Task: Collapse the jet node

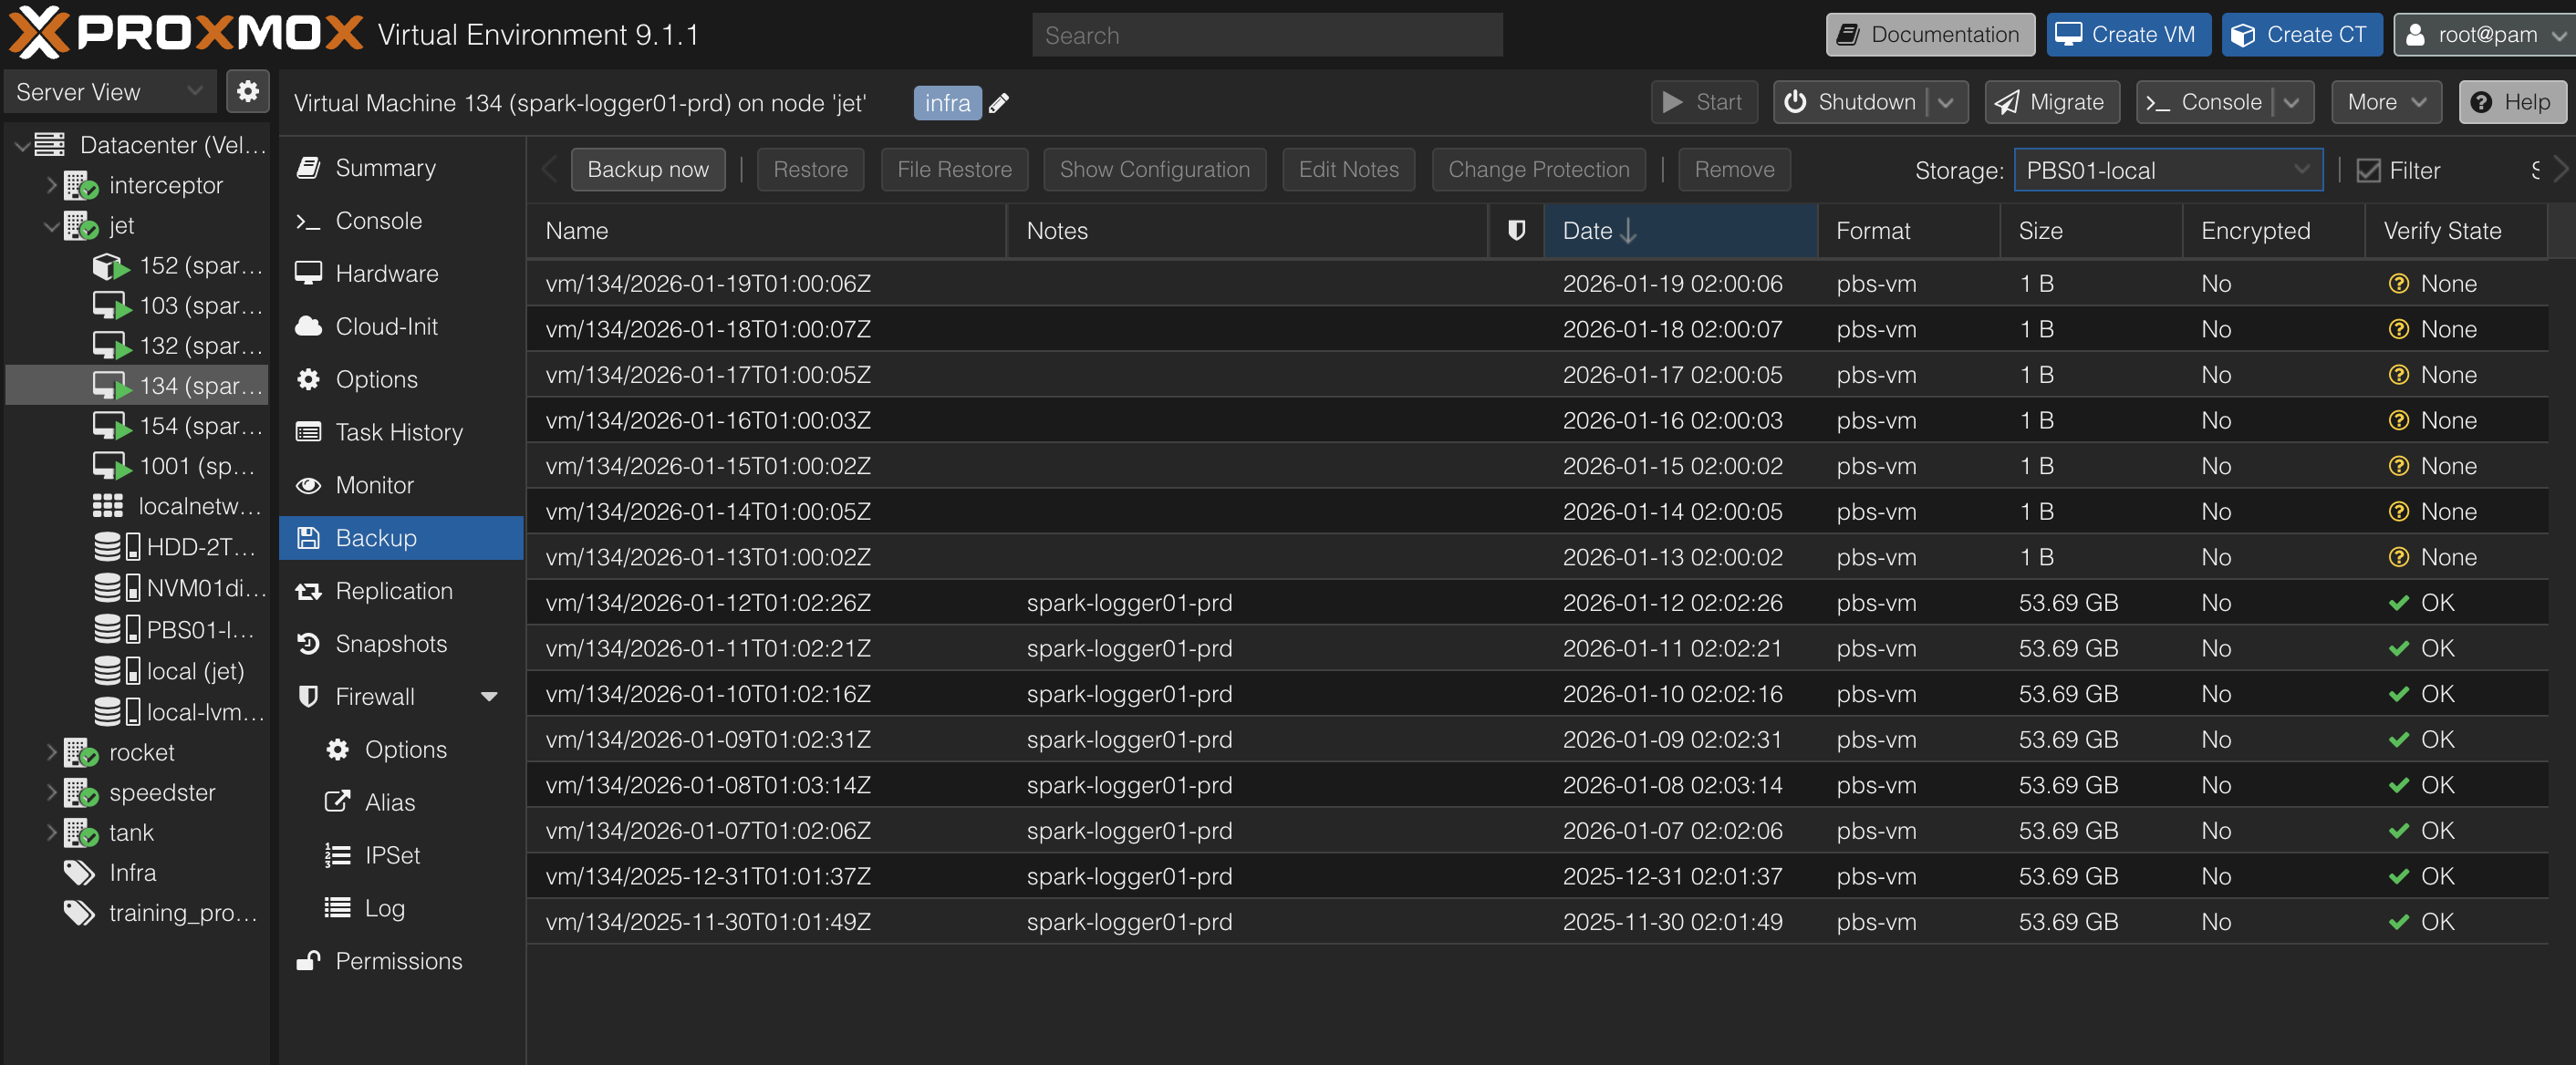Action: [50, 226]
